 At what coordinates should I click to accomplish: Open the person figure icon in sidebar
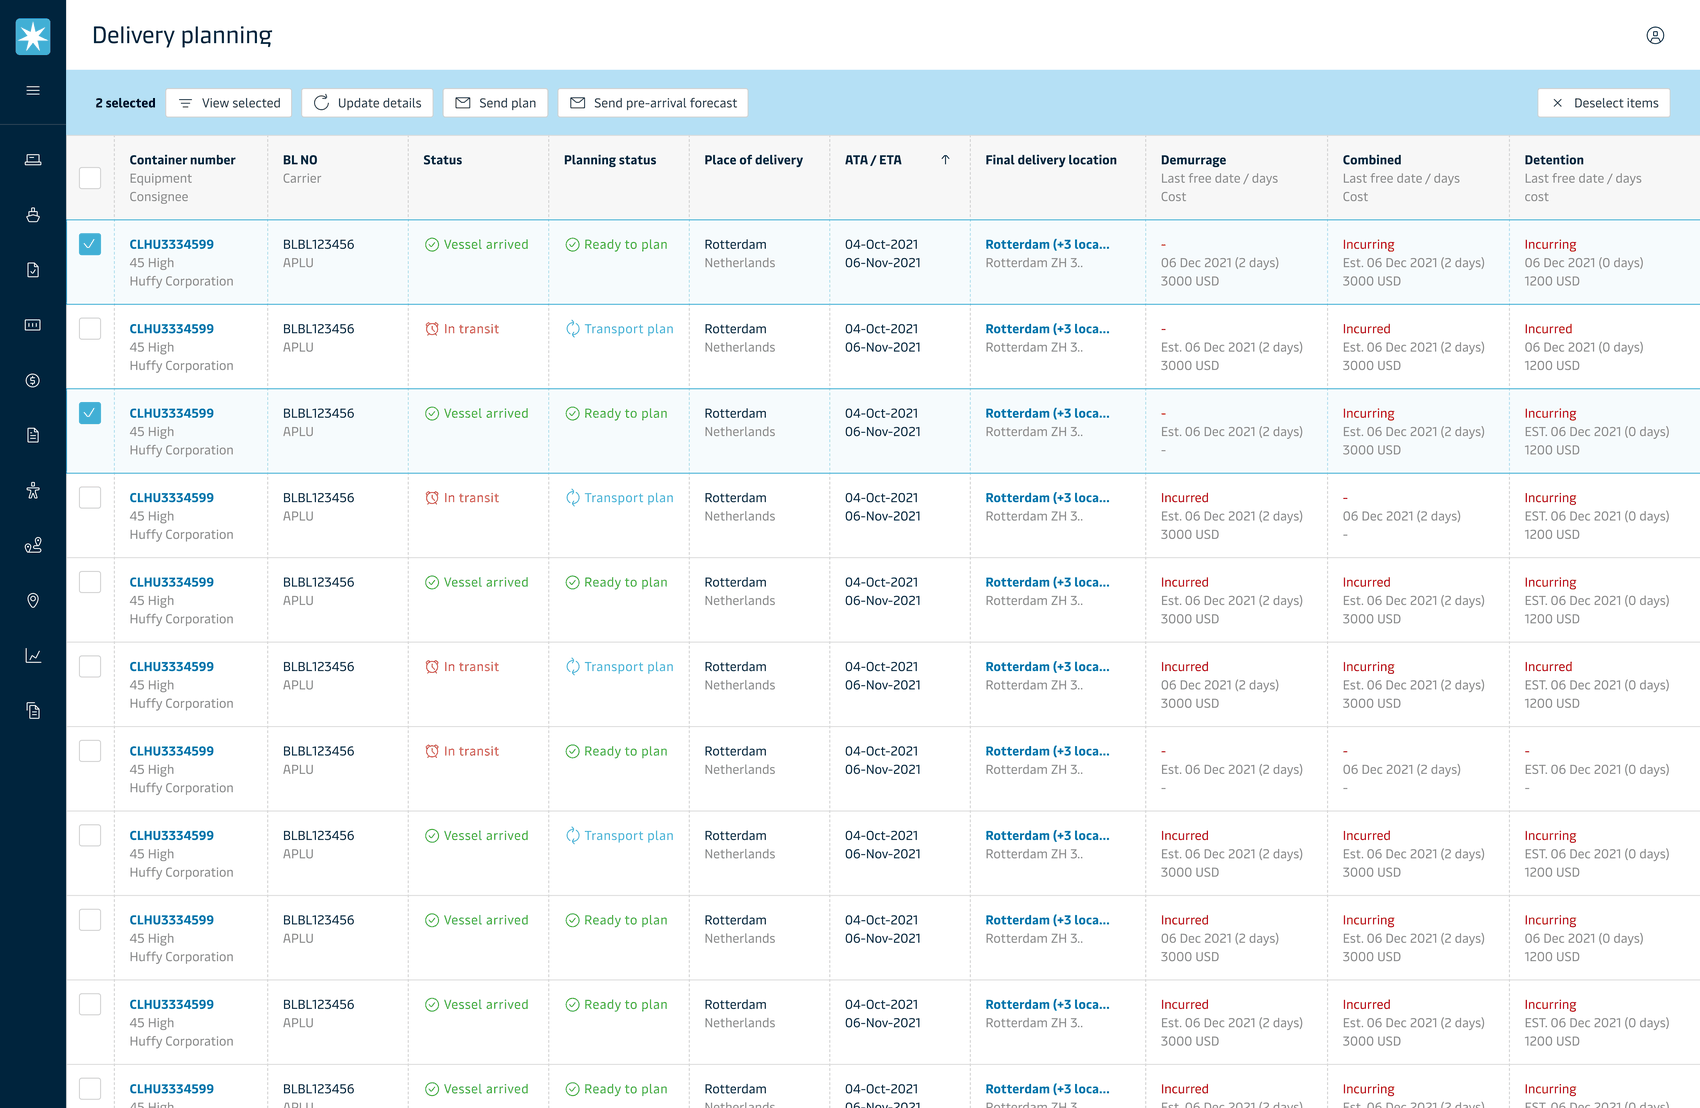33,490
